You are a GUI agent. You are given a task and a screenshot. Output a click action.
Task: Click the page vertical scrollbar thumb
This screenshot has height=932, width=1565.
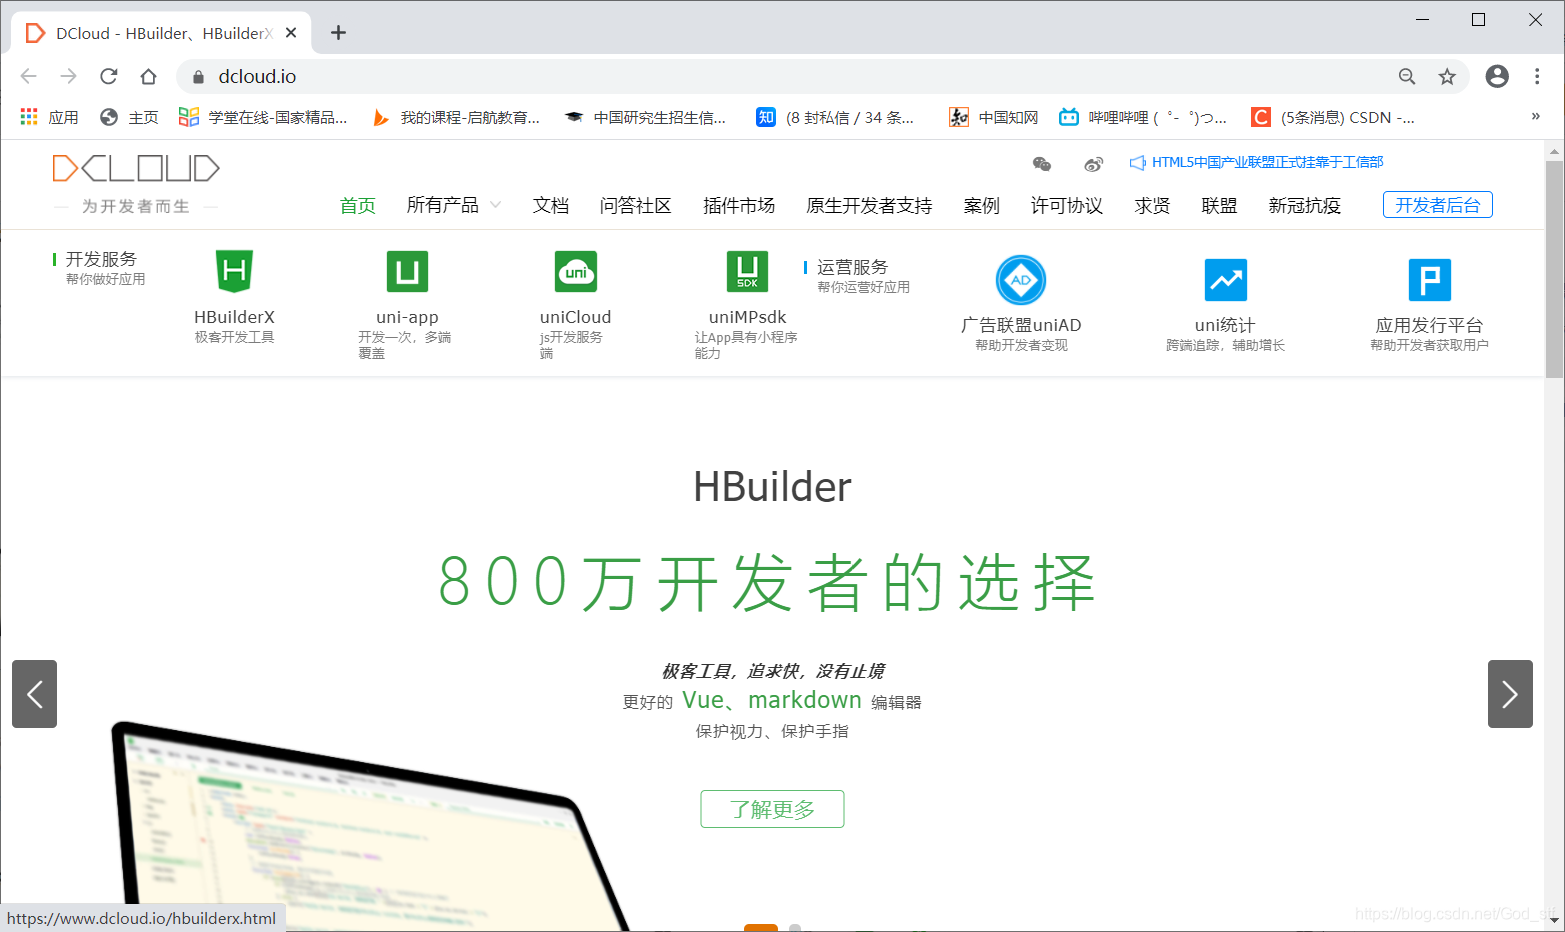pyautogui.click(x=1554, y=269)
